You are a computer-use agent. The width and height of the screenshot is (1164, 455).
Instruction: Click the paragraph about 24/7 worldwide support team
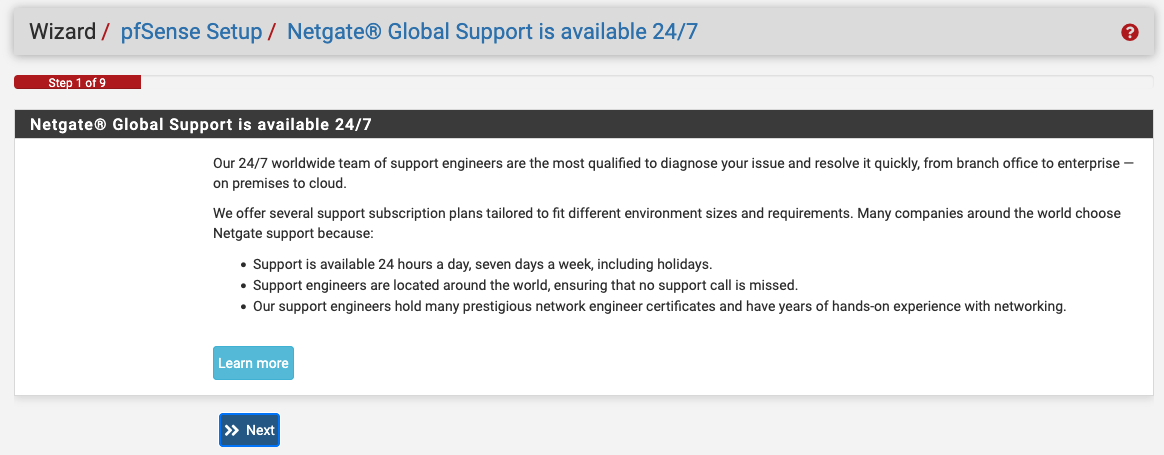point(673,173)
